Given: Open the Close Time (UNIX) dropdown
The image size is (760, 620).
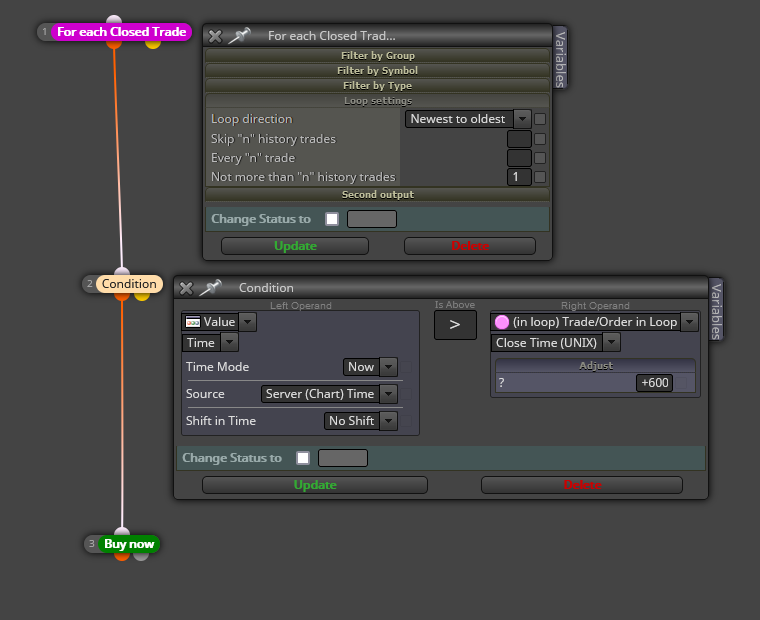Looking at the screenshot, I should point(612,343).
